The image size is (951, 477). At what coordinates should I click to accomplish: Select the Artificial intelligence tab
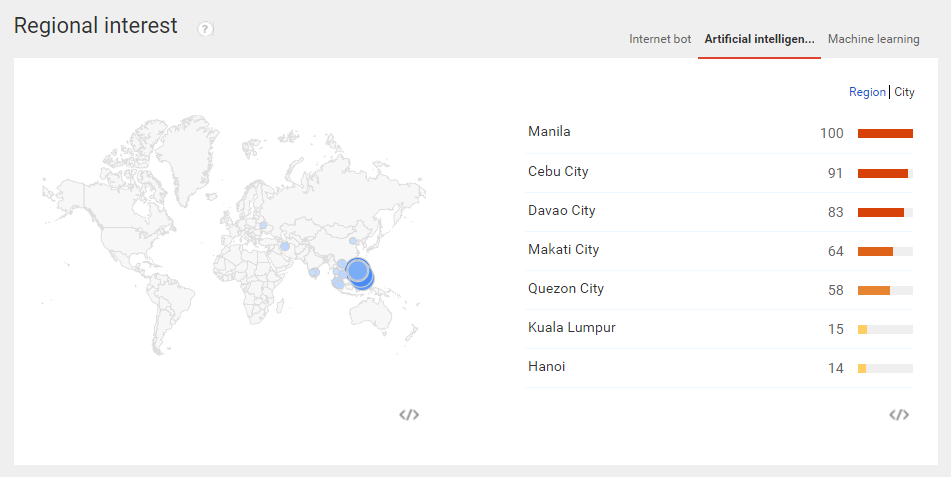click(759, 39)
